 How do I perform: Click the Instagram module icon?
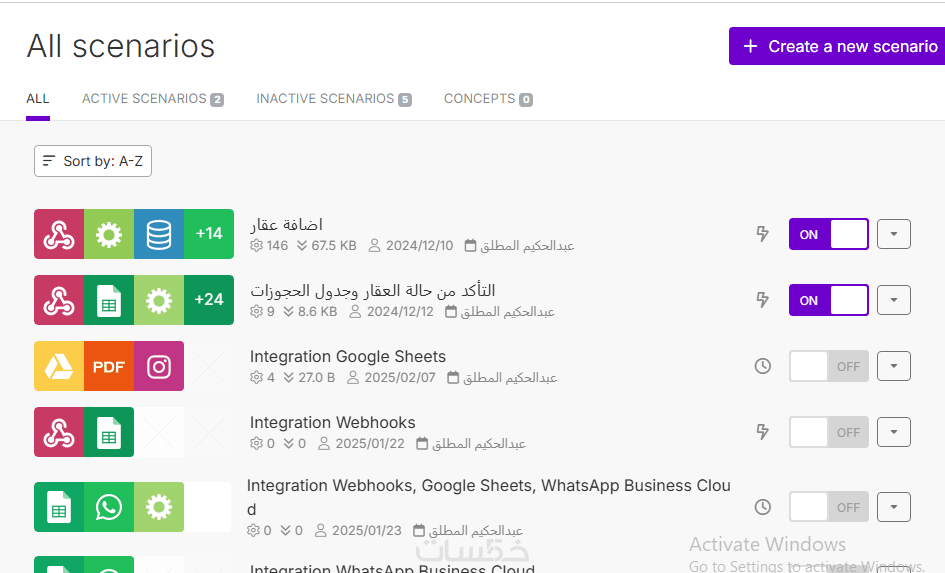(x=159, y=366)
